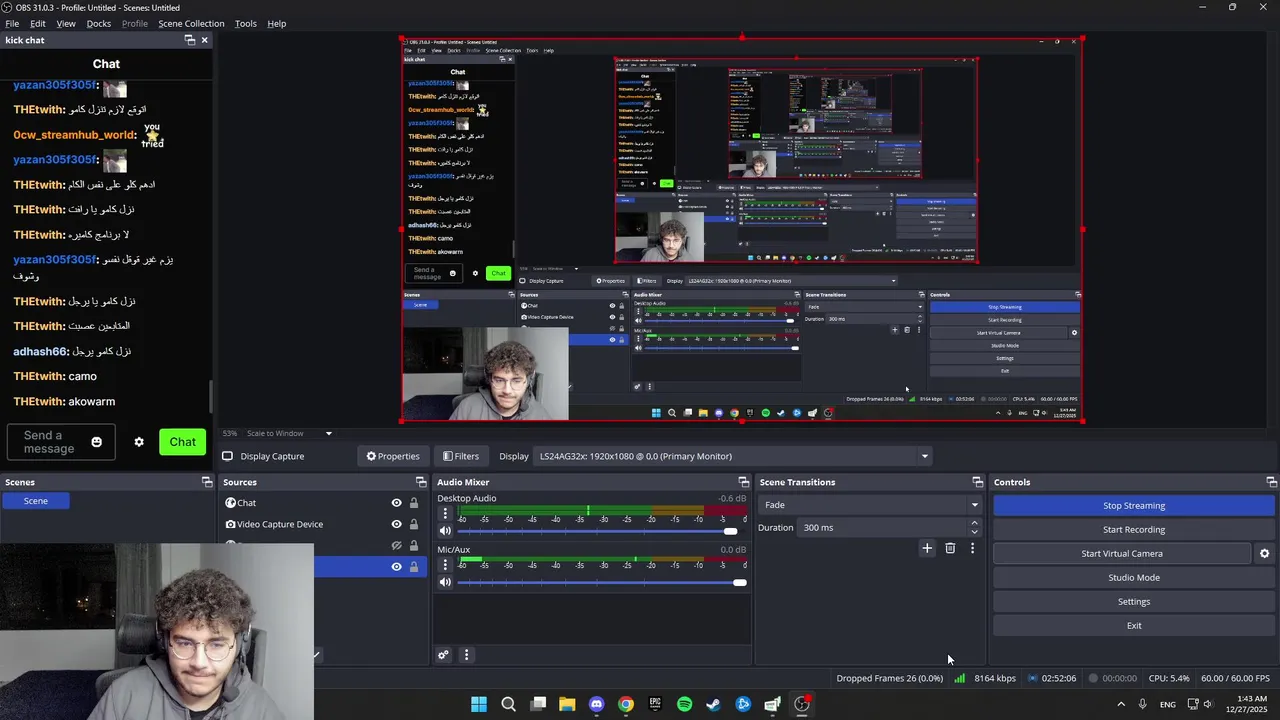This screenshot has width=1280, height=720.
Task: Open the Edit menu
Action: (x=38, y=23)
